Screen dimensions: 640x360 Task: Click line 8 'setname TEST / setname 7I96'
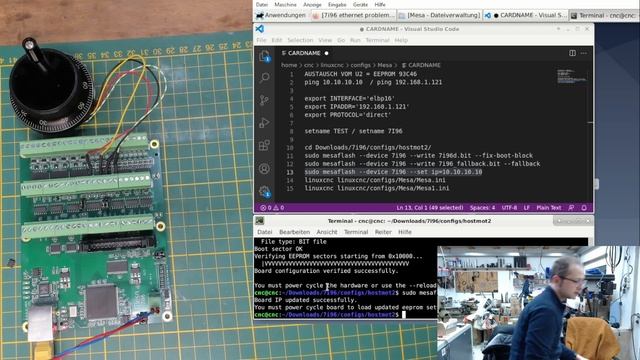pos(353,131)
